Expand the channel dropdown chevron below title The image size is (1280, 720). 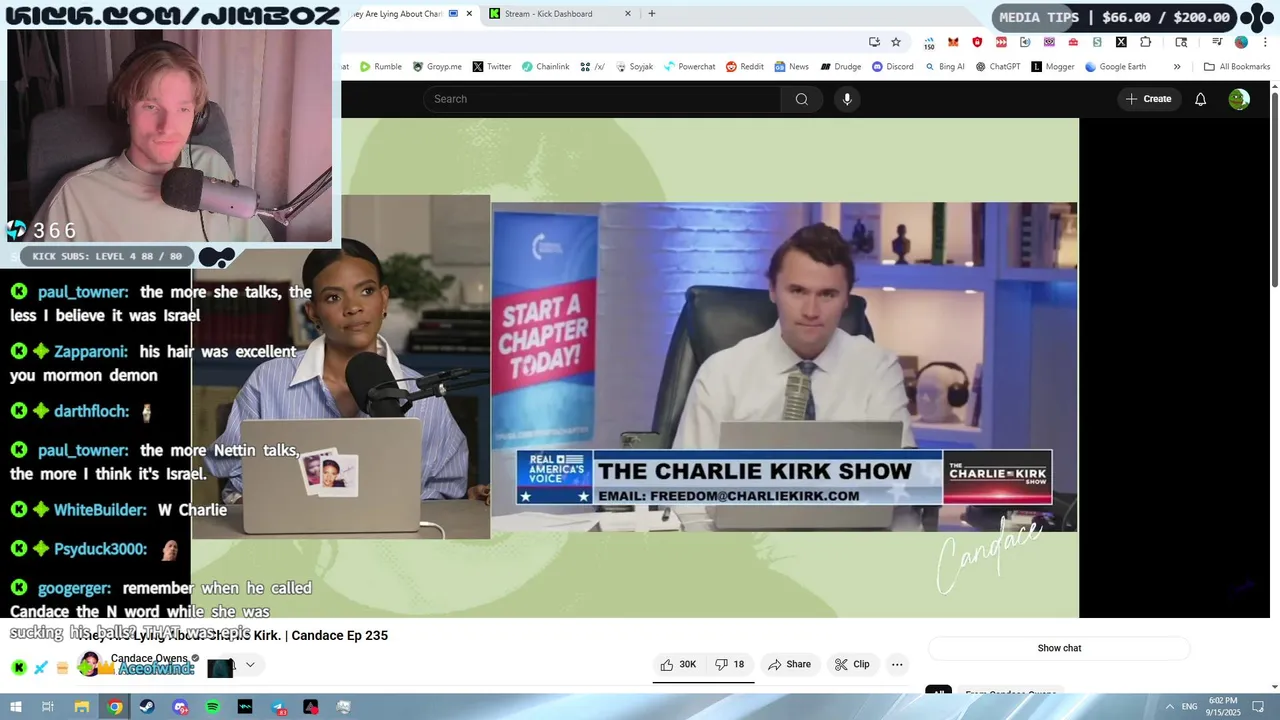click(x=250, y=664)
